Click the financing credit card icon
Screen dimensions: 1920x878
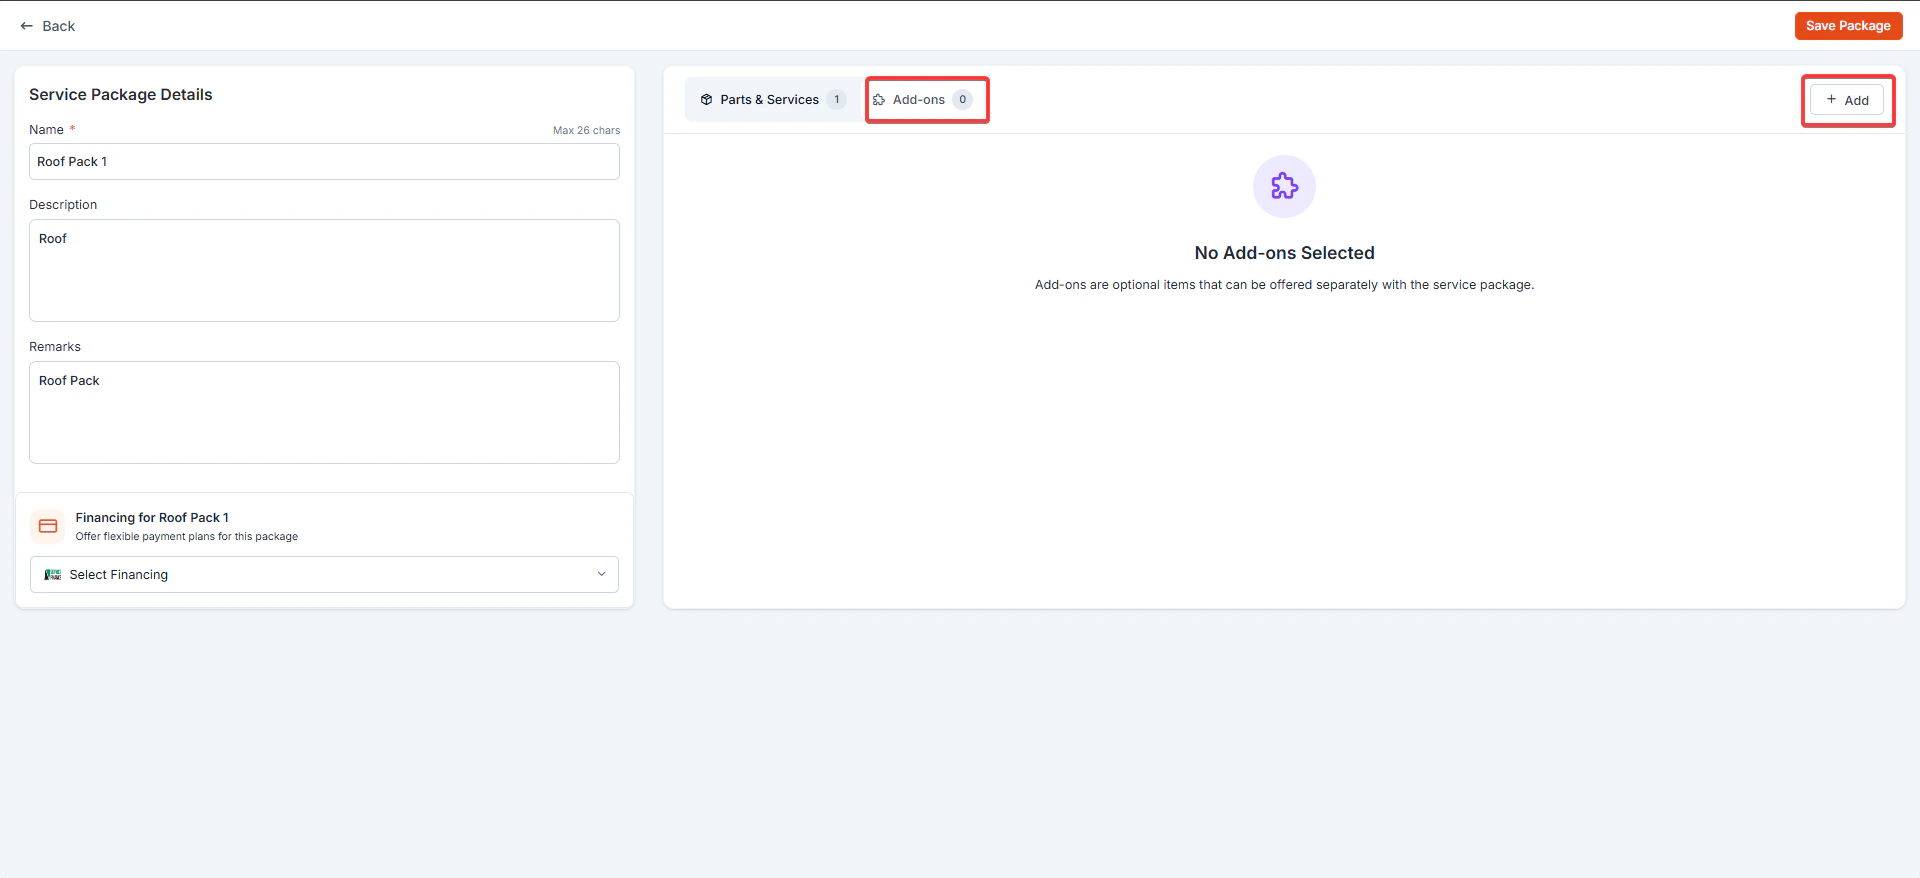pyautogui.click(x=48, y=526)
